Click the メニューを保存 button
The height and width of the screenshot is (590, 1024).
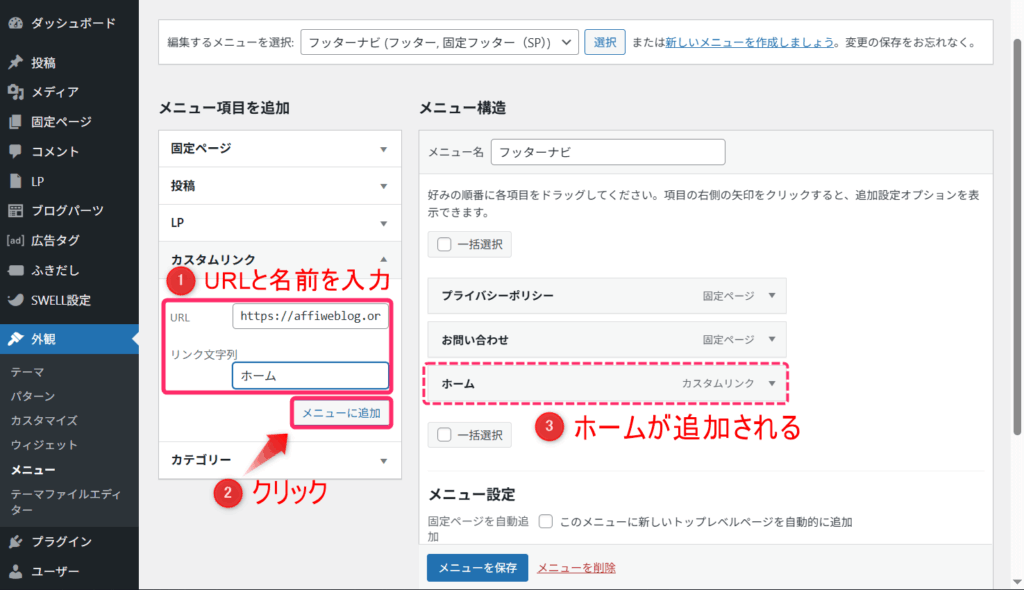click(477, 568)
